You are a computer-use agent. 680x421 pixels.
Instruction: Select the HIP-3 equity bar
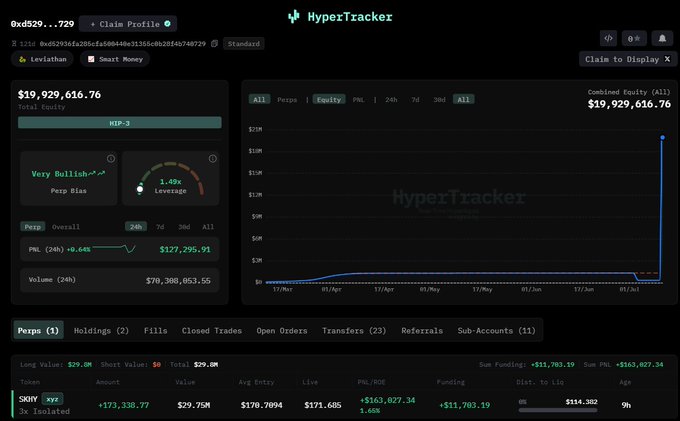120,123
